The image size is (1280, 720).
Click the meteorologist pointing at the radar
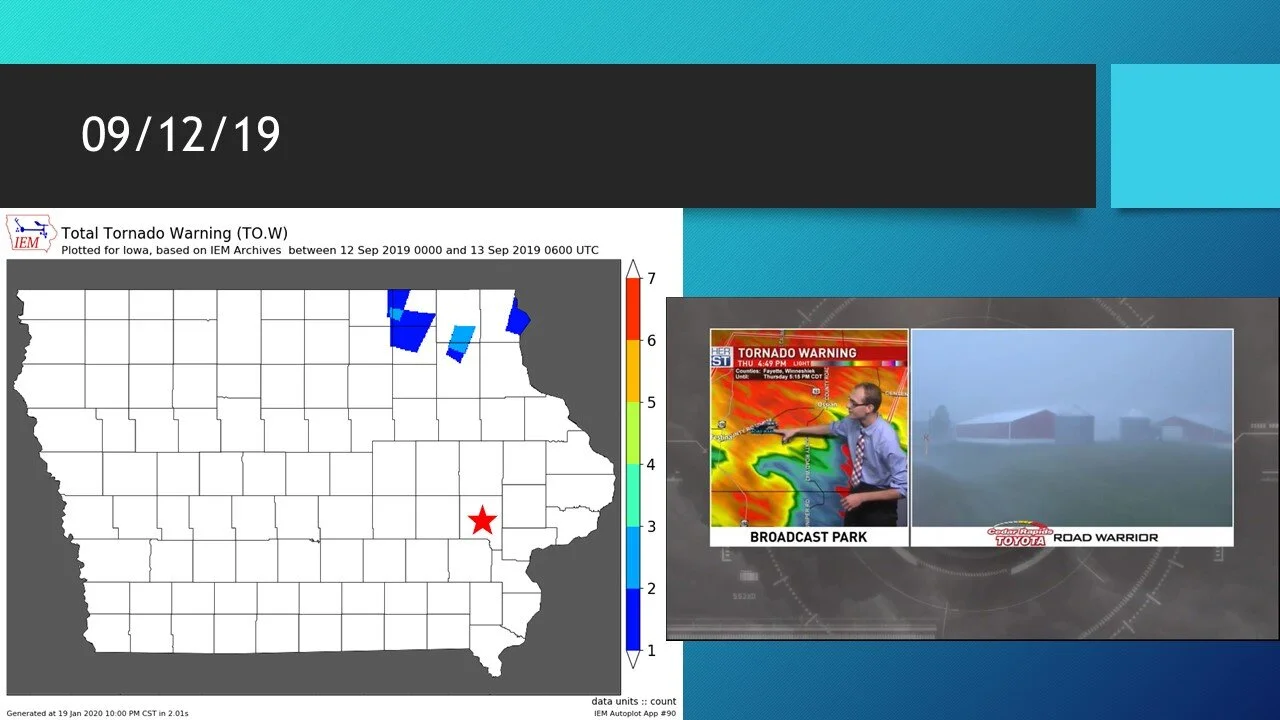pos(865,455)
